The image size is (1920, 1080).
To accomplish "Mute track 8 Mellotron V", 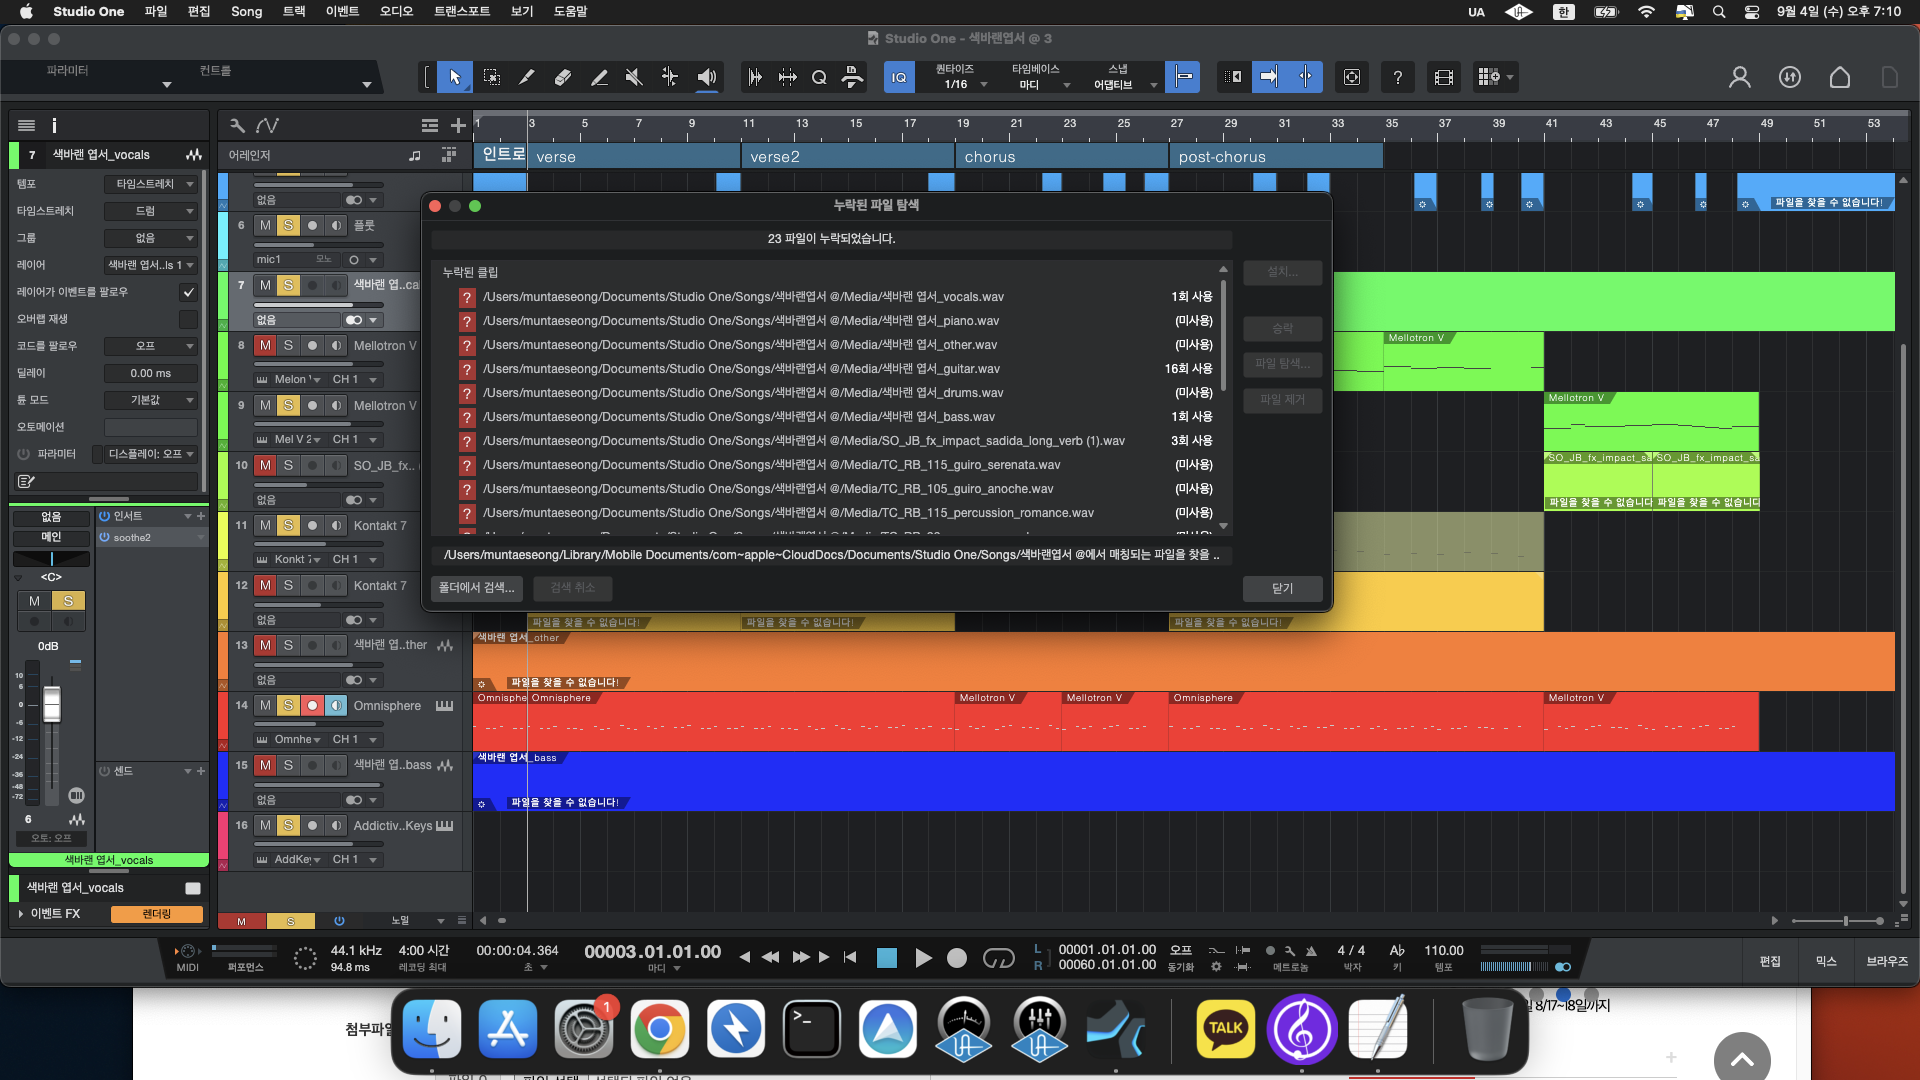I will [265, 345].
